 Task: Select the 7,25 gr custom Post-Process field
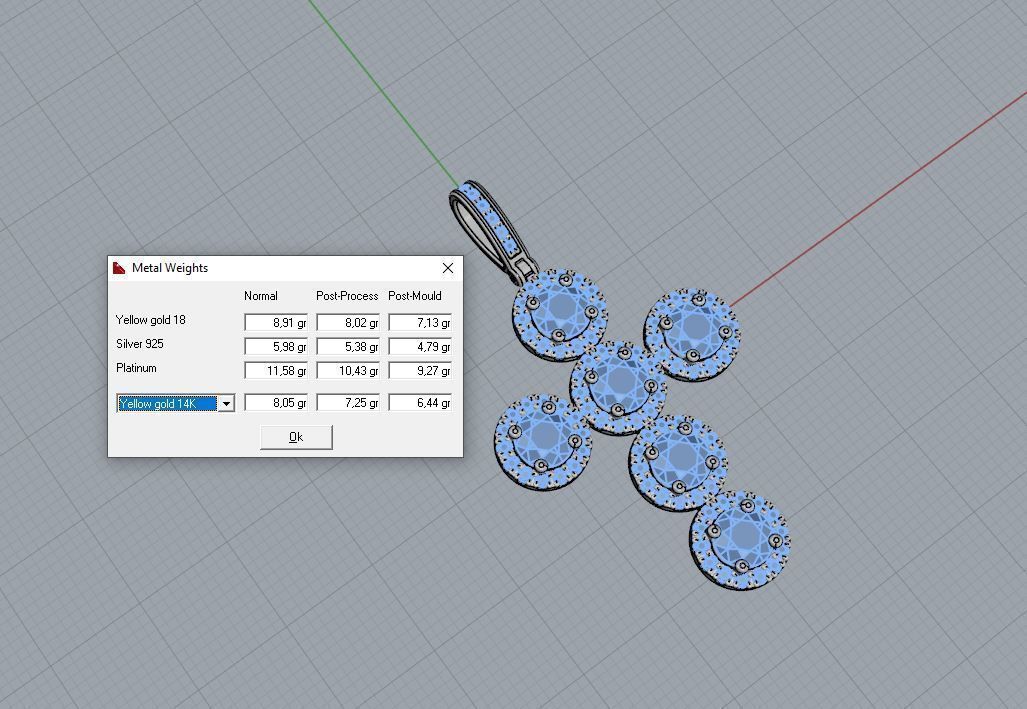click(x=348, y=402)
